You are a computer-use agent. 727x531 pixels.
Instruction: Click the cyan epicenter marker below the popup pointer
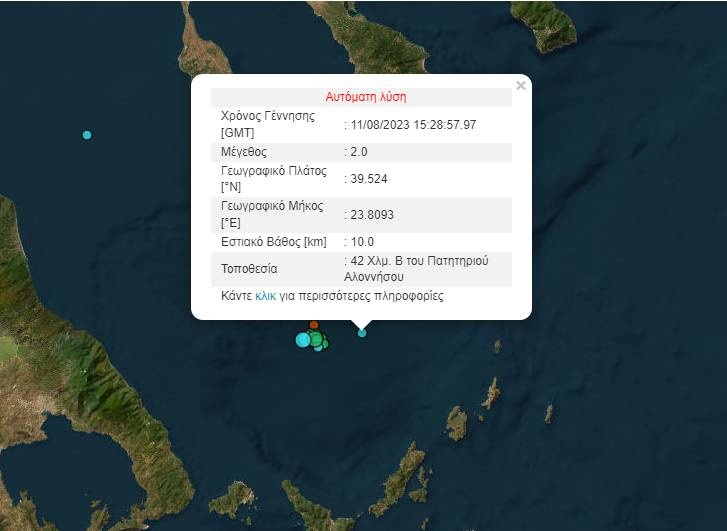(x=362, y=333)
